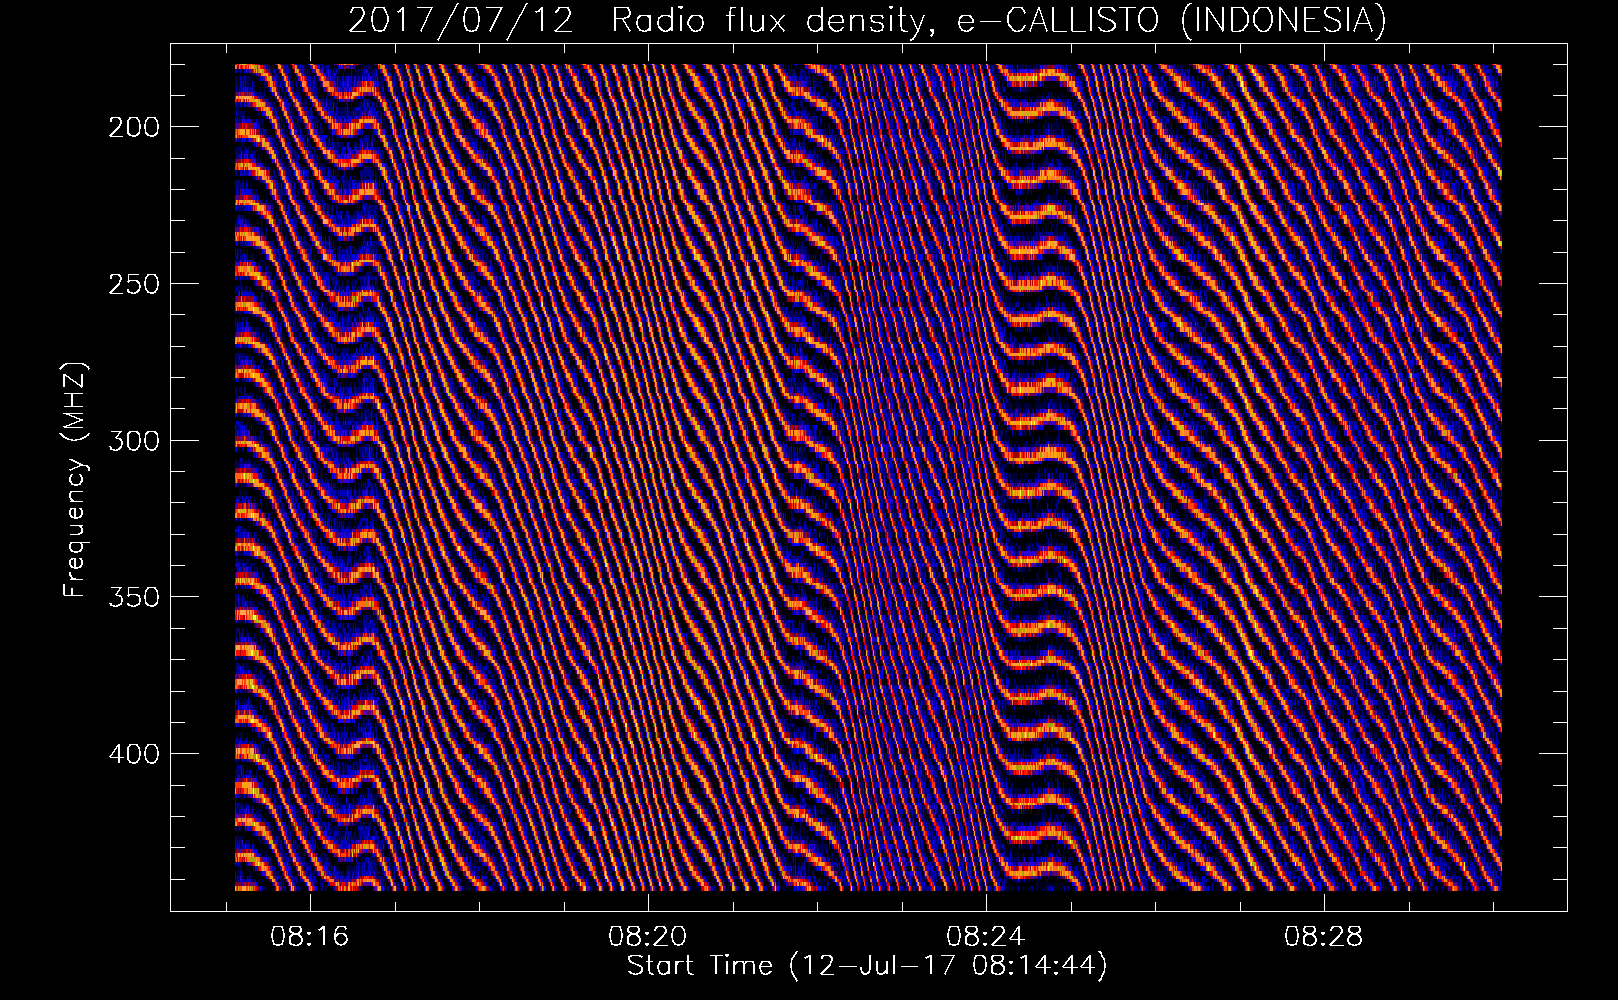The image size is (1618, 1000).
Task: Click the 08:24 time tick label
Action: [986, 937]
